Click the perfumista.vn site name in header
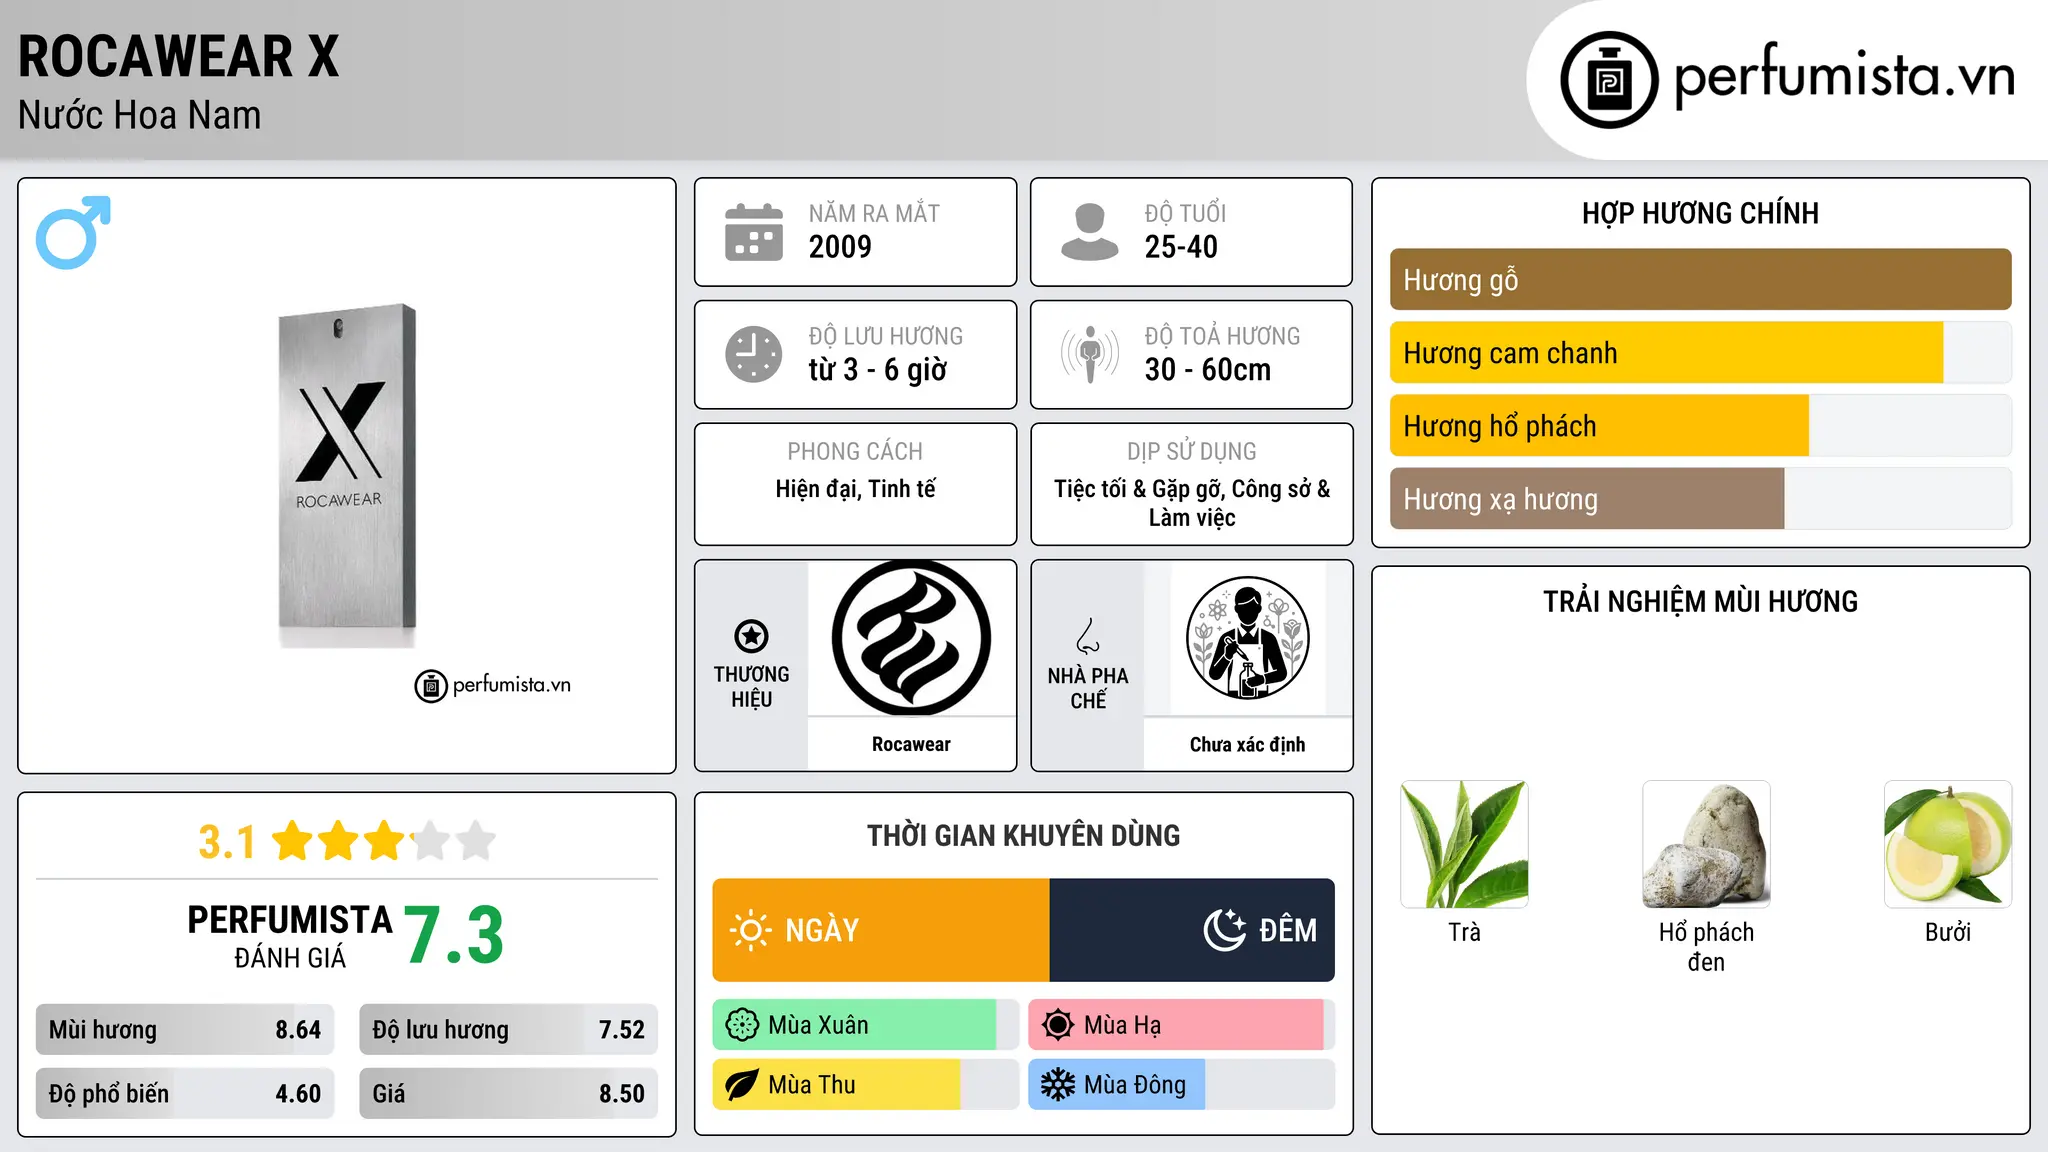Viewport: 2048px width, 1152px height. (1844, 76)
